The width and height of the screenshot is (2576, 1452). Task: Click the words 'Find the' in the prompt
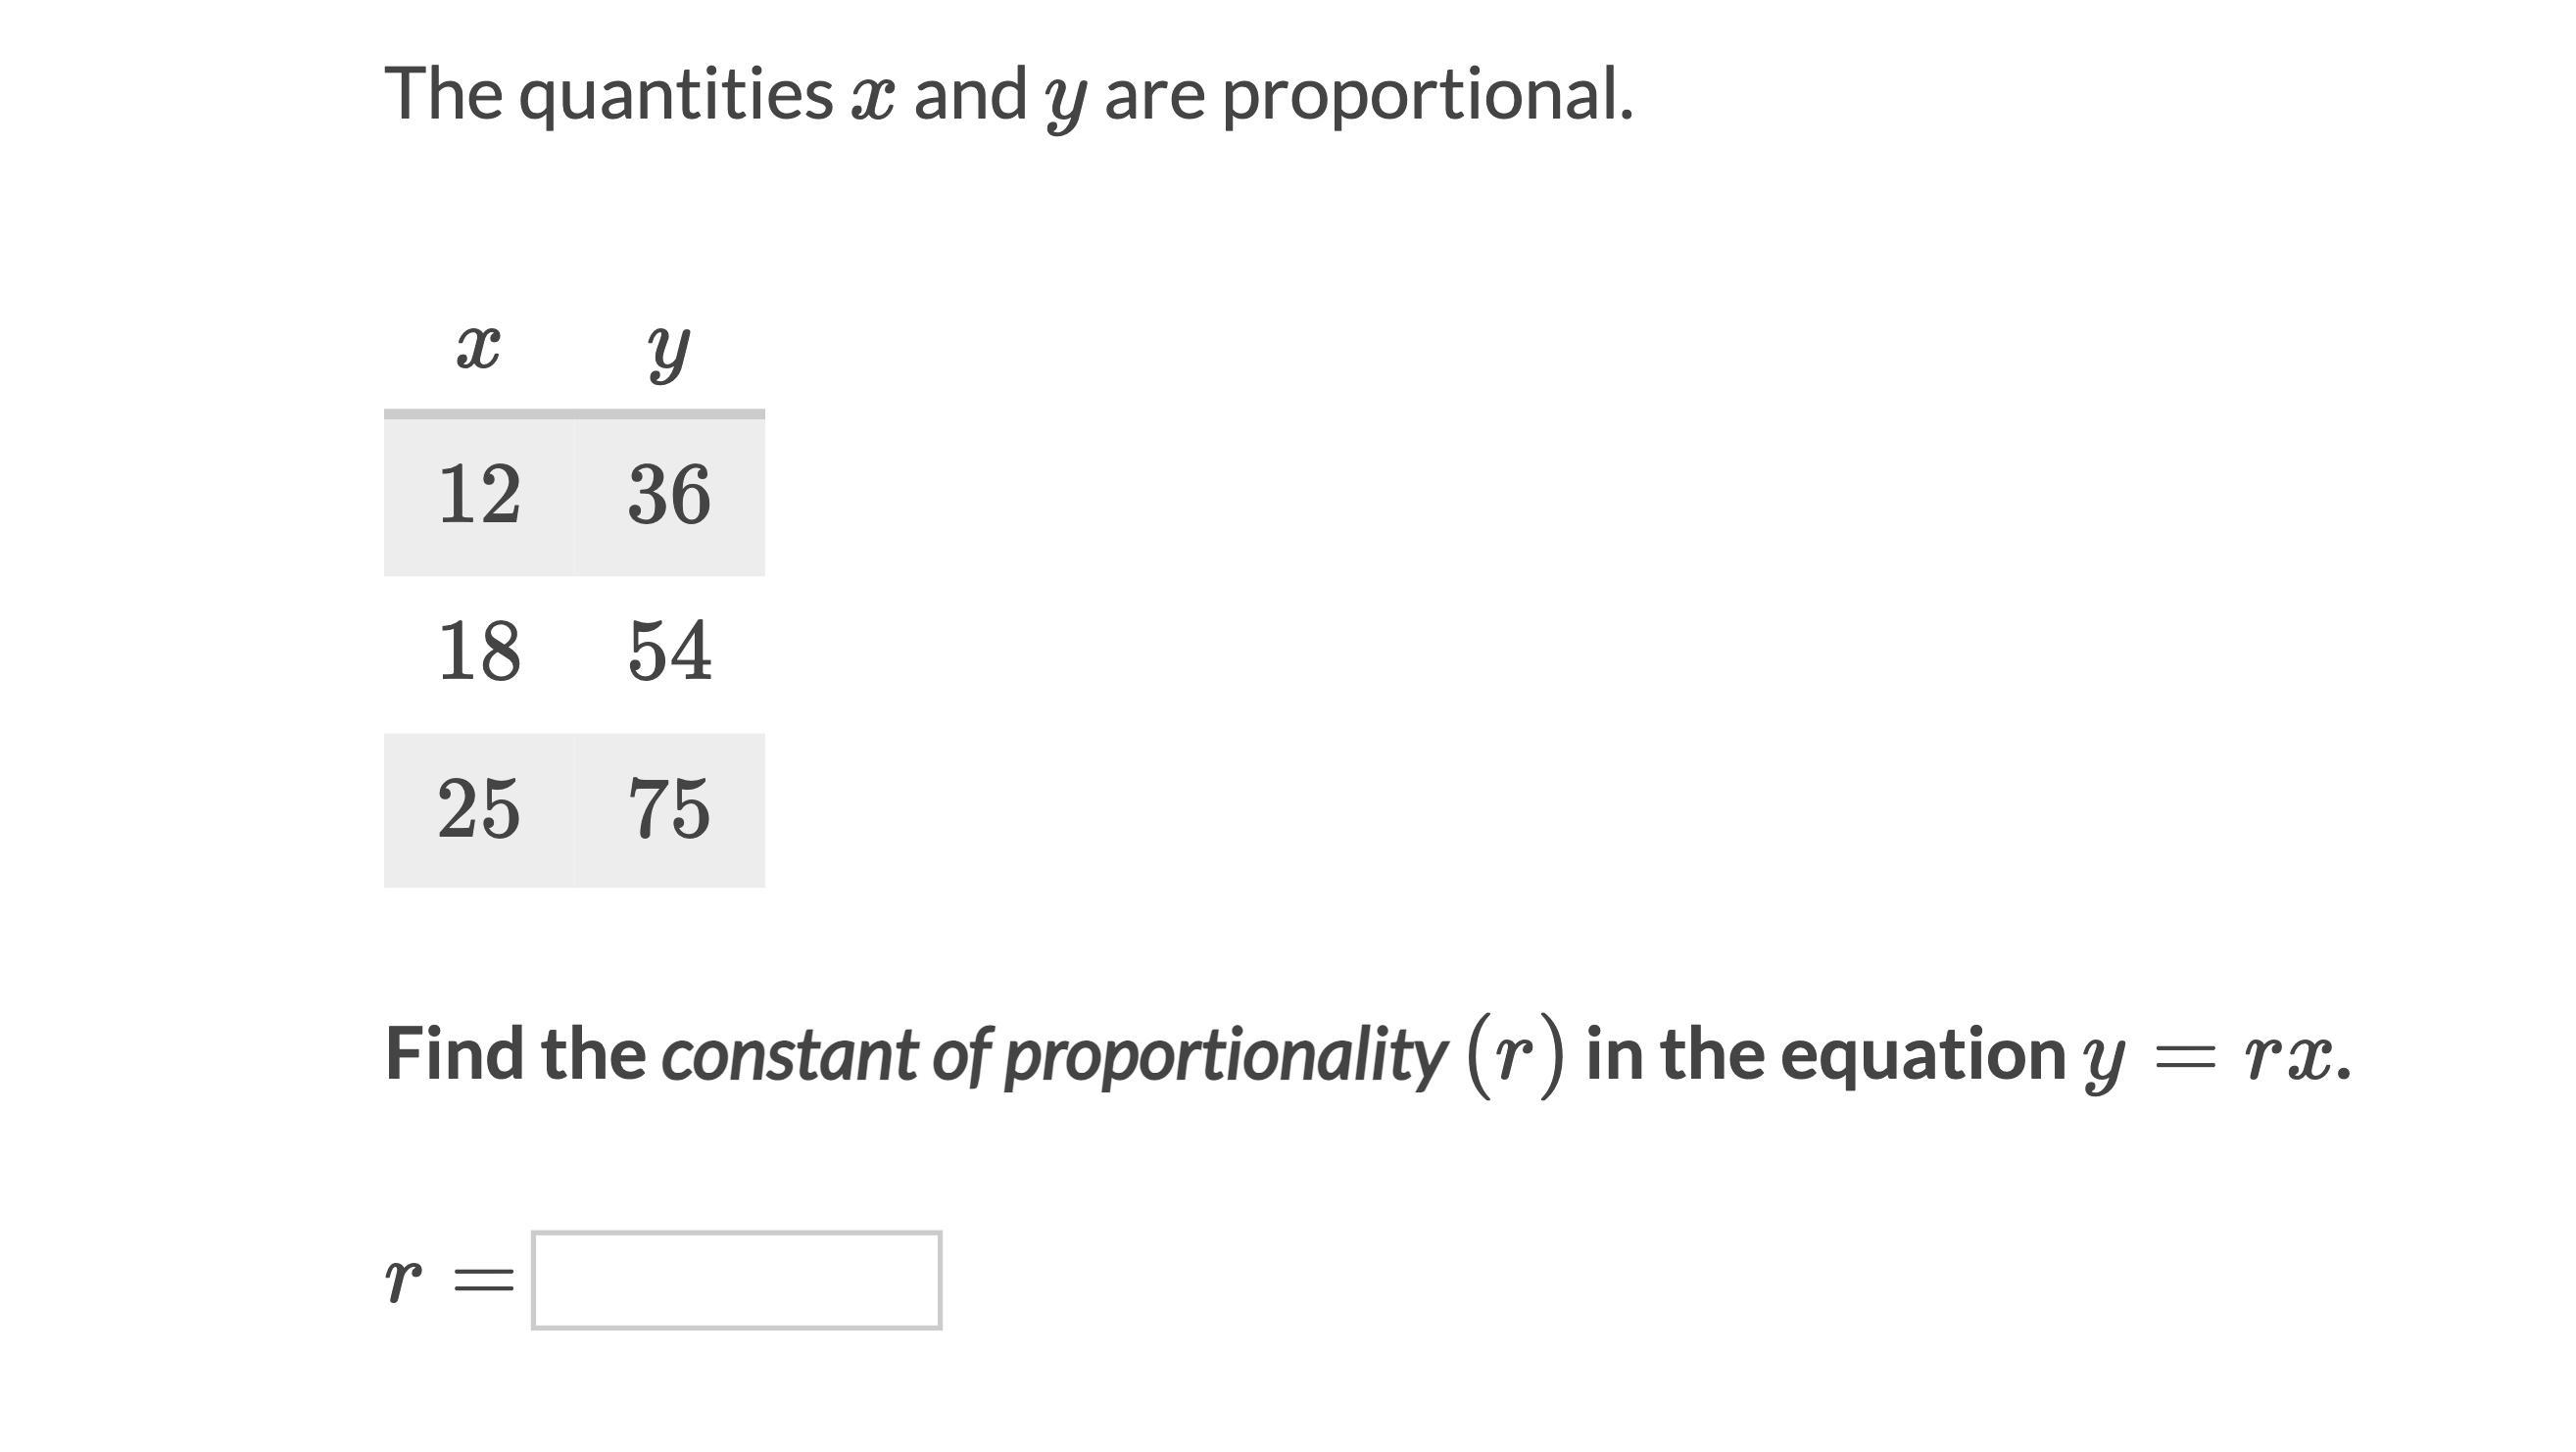(515, 1054)
